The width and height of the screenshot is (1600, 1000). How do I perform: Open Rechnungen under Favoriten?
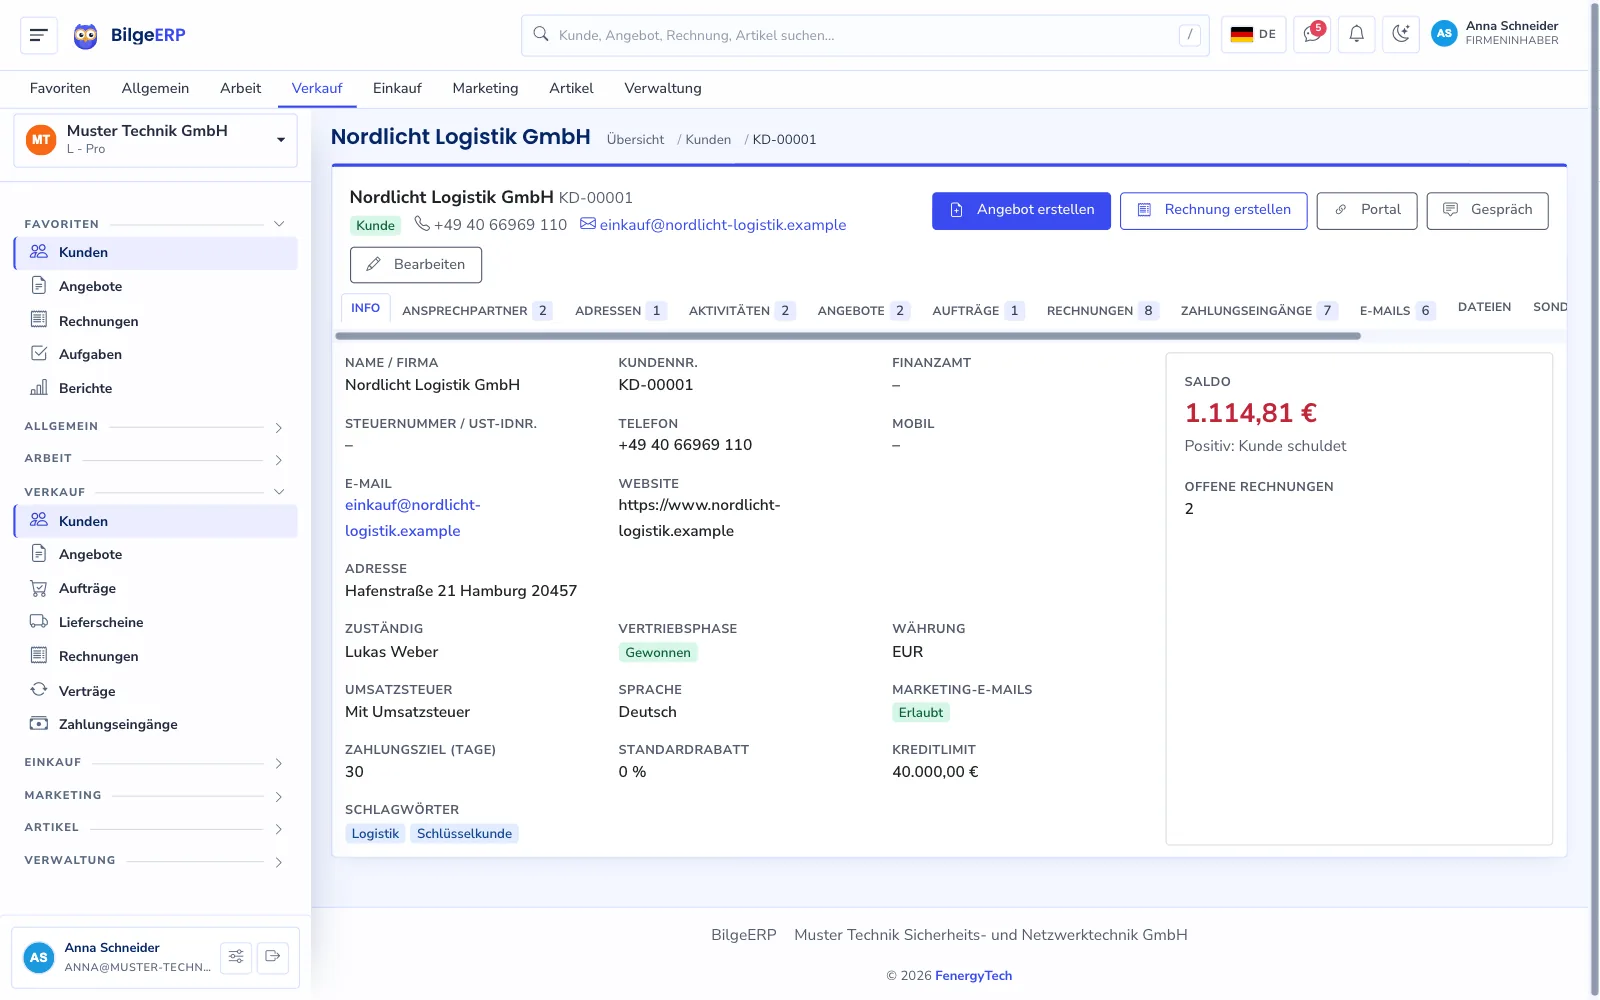tap(156, 321)
